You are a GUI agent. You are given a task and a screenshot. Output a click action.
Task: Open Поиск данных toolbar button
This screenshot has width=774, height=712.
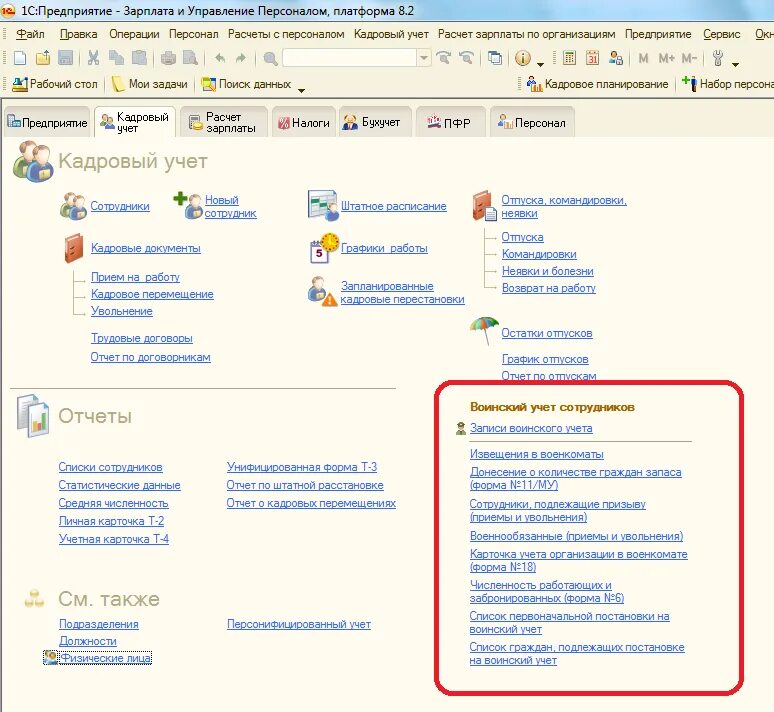(x=246, y=84)
